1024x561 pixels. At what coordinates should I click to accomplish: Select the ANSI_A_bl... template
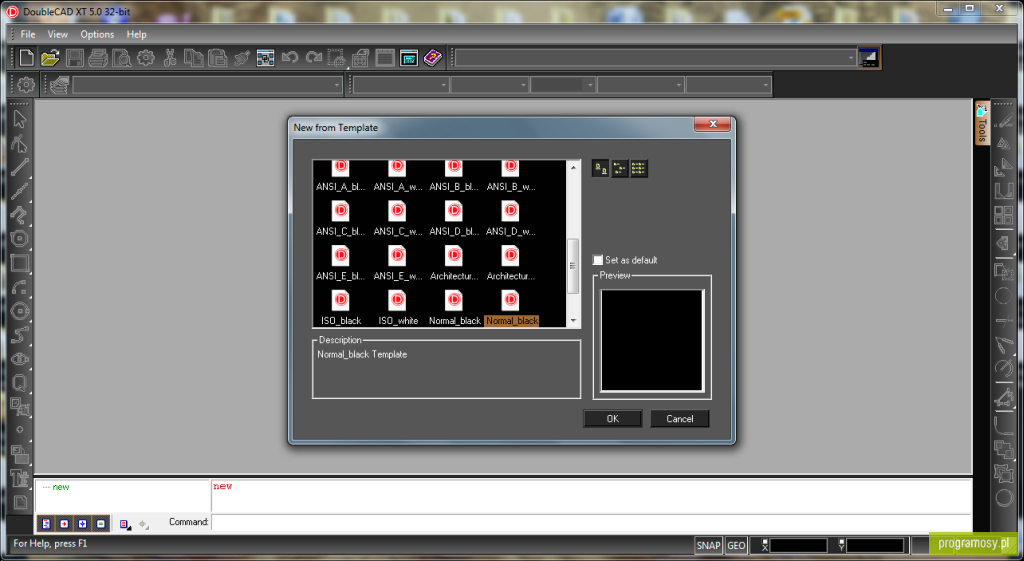click(341, 176)
